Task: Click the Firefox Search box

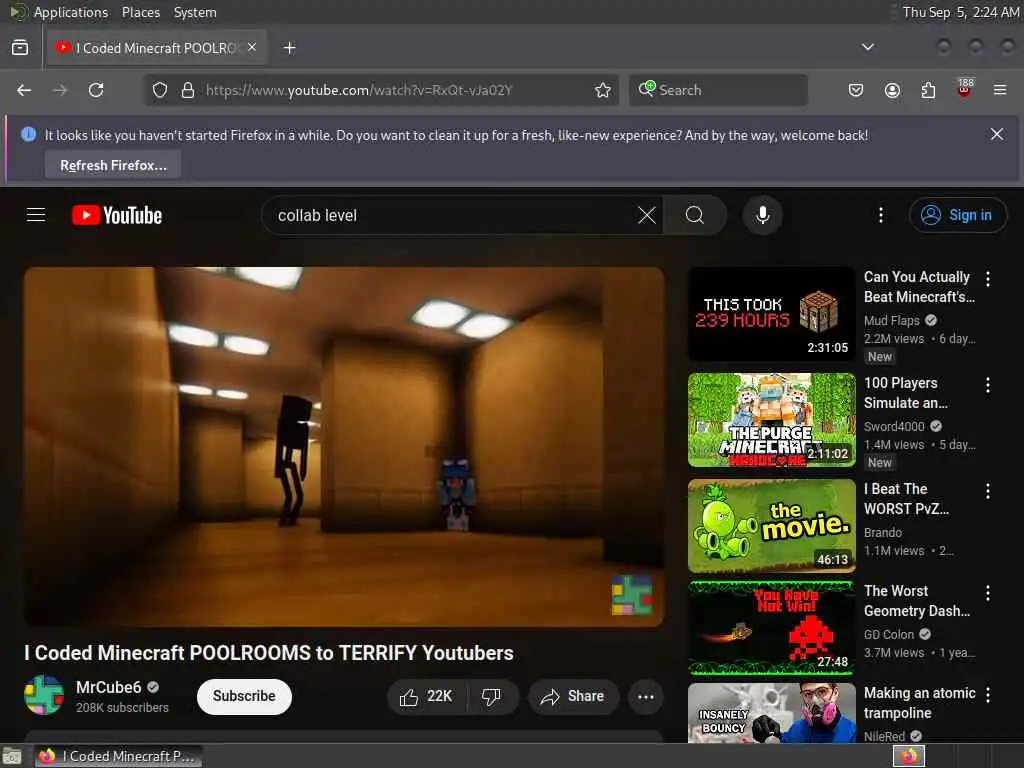Action: coord(718,90)
